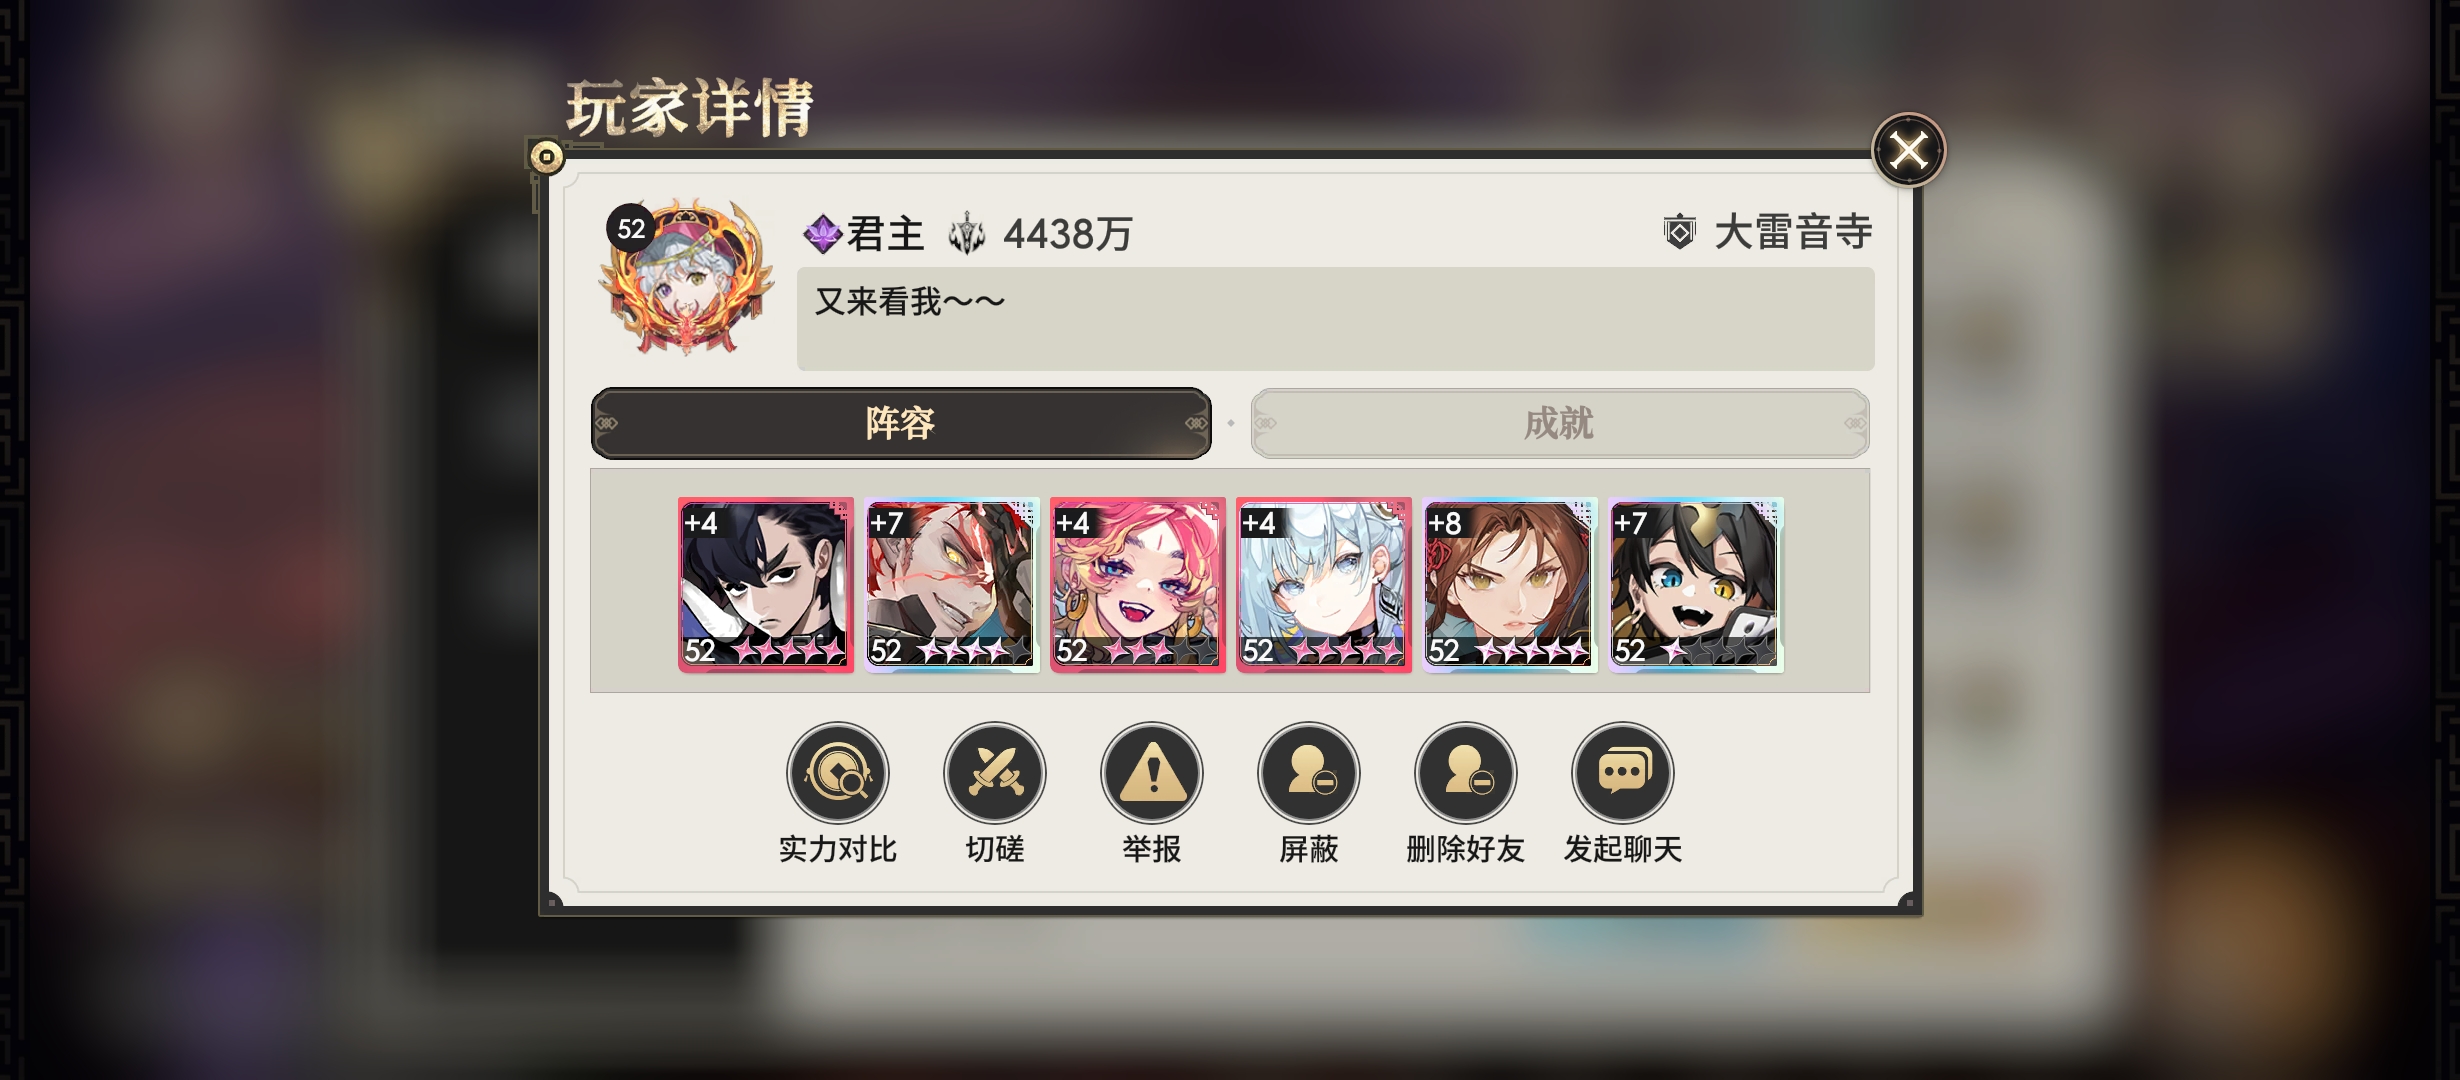Open the heterochromia-eyed +7 hero card
The image size is (2460, 1080).
click(x=1696, y=585)
